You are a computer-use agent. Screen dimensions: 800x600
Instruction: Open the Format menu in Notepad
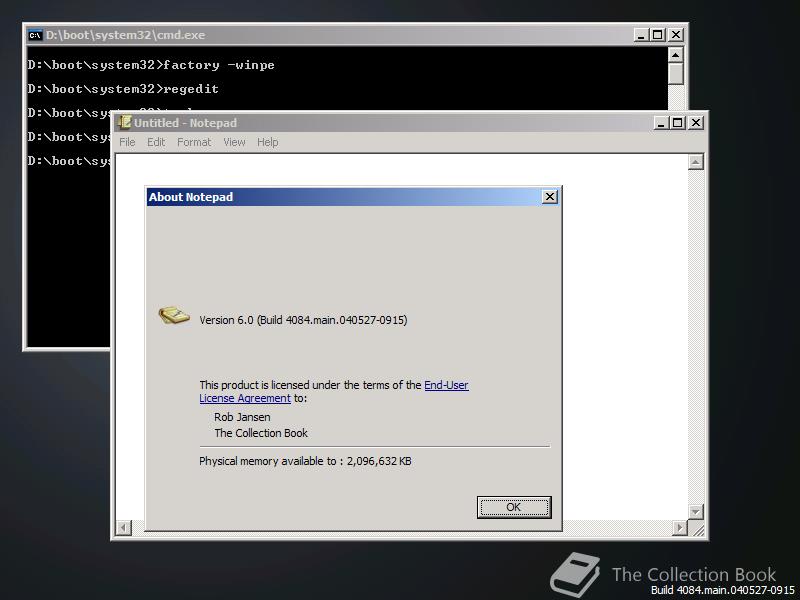(x=194, y=142)
